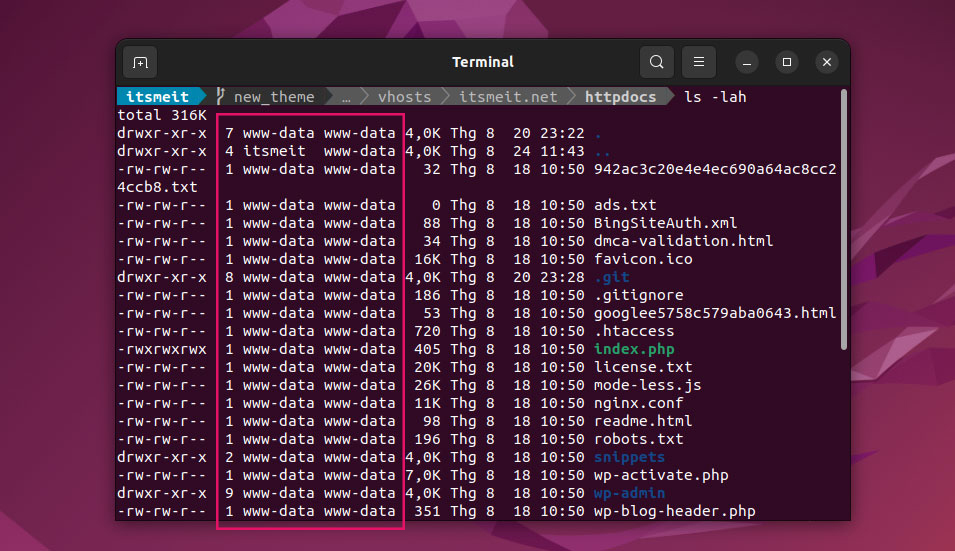Click the Terminal title in header bar
955x551 pixels.
click(483, 62)
